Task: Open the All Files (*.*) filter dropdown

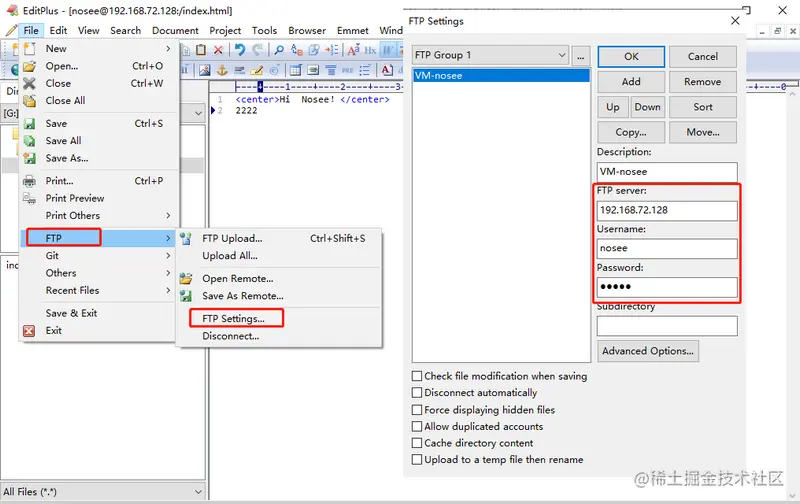Action: click(103, 492)
